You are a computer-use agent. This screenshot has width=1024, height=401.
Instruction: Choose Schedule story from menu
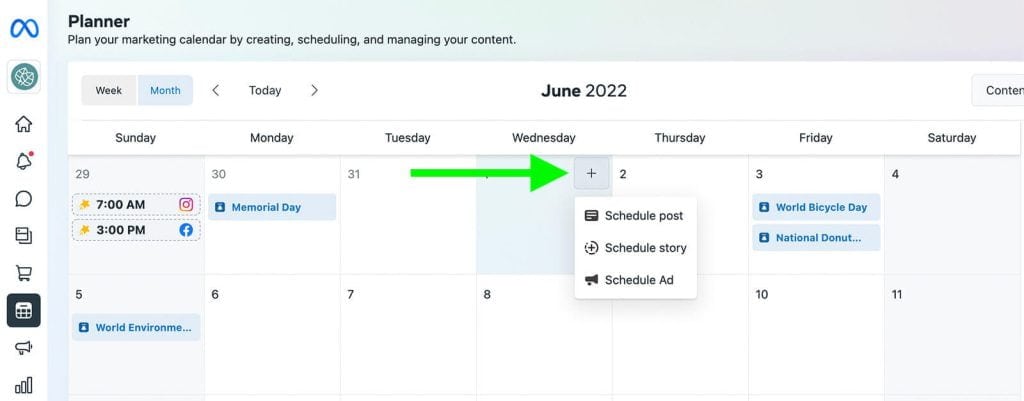(x=636, y=248)
